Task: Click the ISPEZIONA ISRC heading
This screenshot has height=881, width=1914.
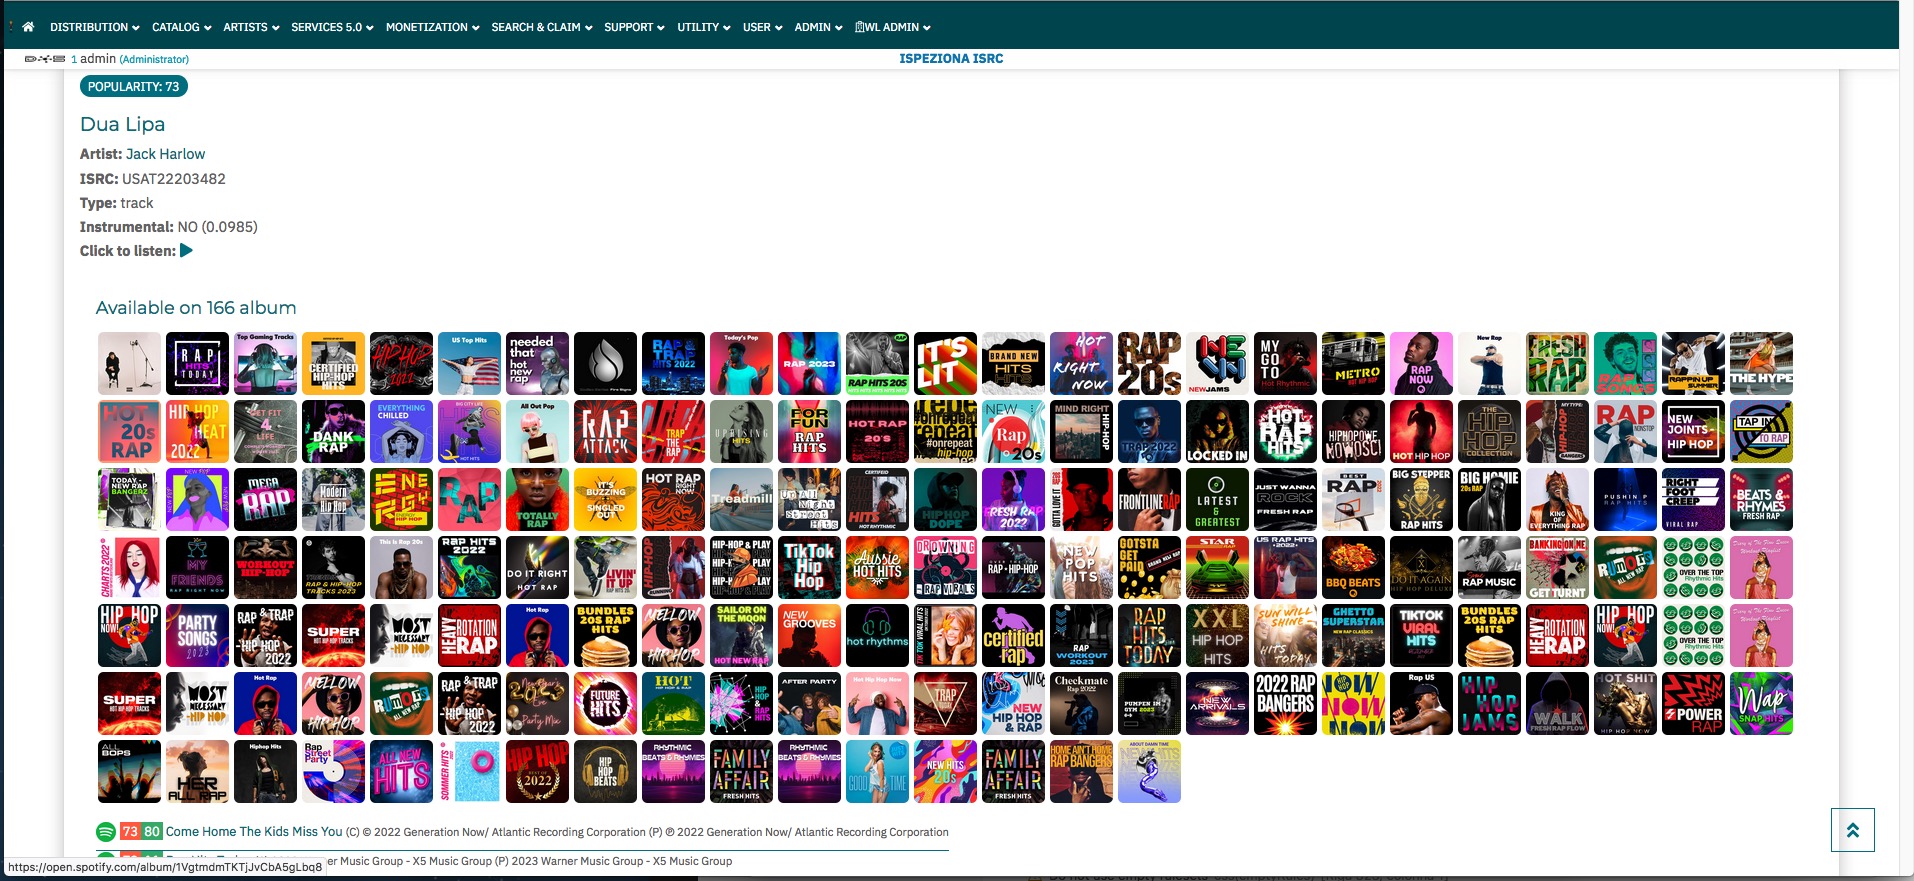Action: [x=951, y=59]
